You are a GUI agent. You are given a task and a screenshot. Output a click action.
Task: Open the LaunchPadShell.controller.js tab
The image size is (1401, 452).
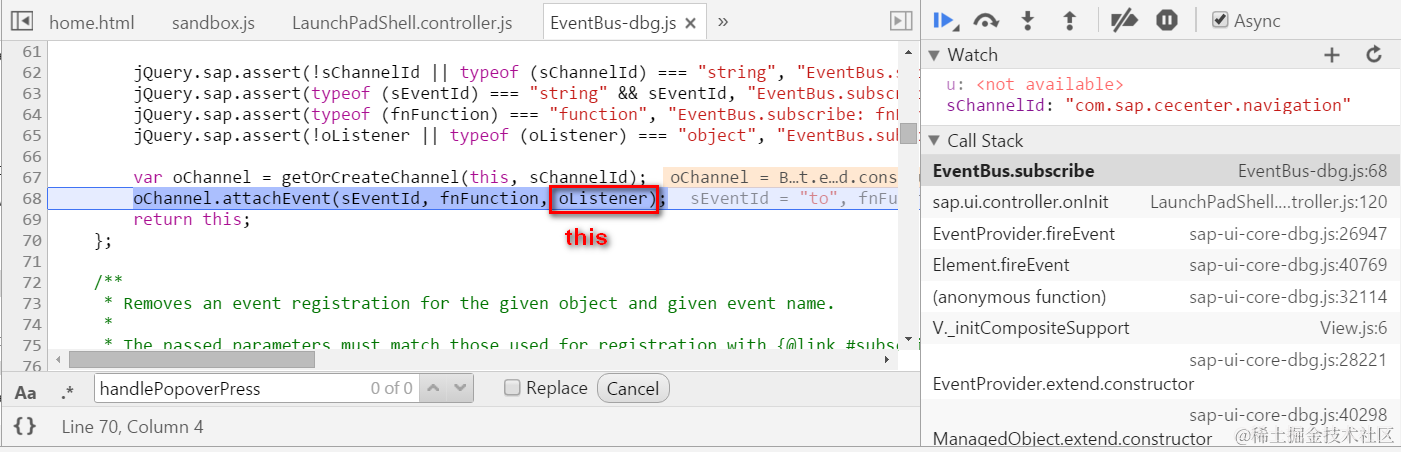[x=402, y=22]
